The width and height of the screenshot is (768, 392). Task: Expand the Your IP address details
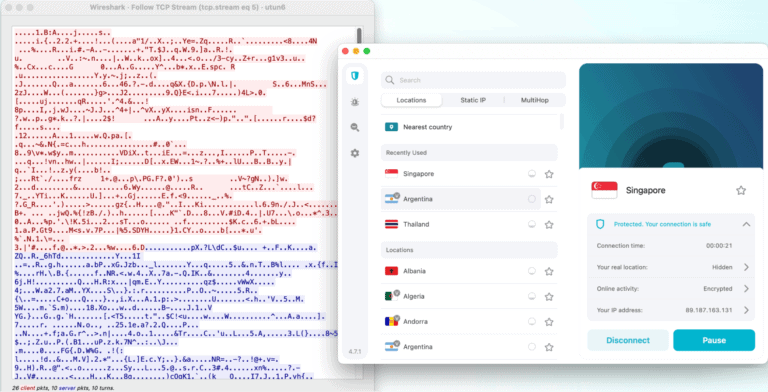click(746, 310)
